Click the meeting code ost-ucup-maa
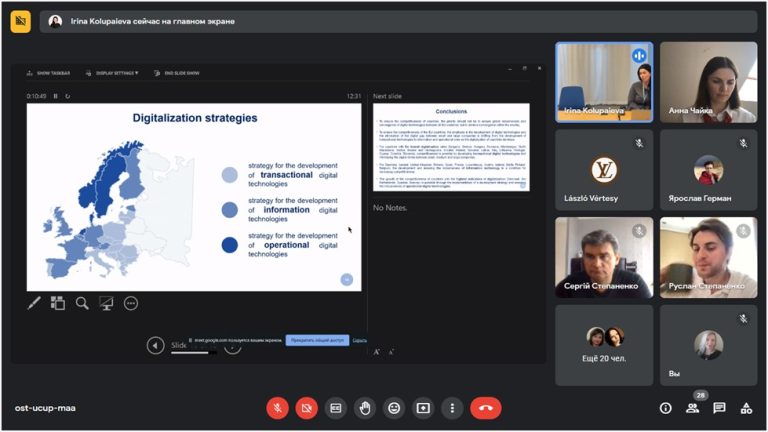 45,408
